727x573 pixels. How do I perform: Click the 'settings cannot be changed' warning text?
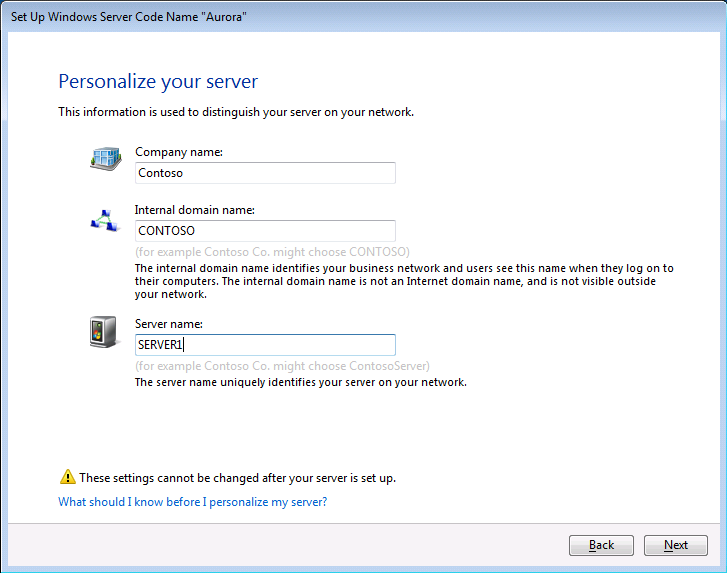(x=238, y=478)
